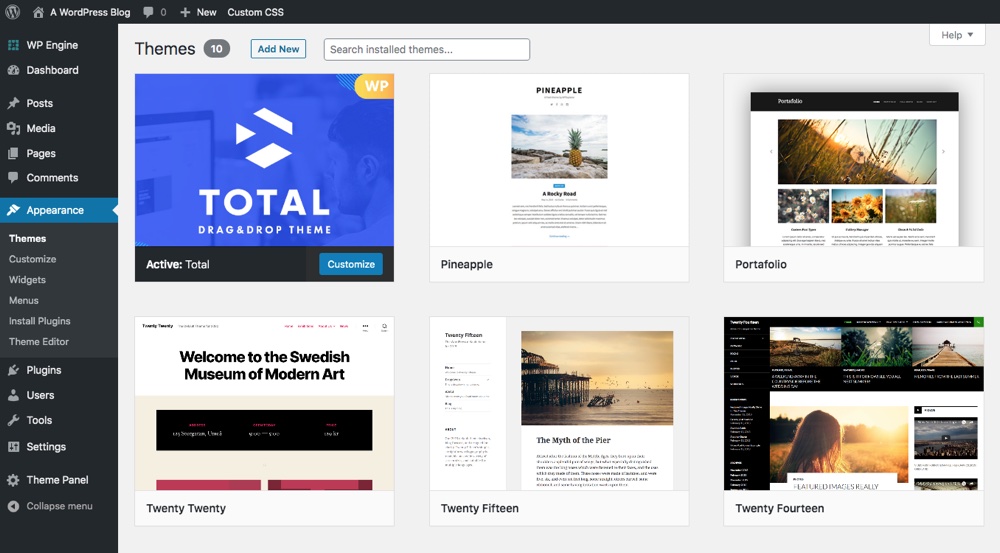Click the home icon beside A WordPress Blog

38,12
